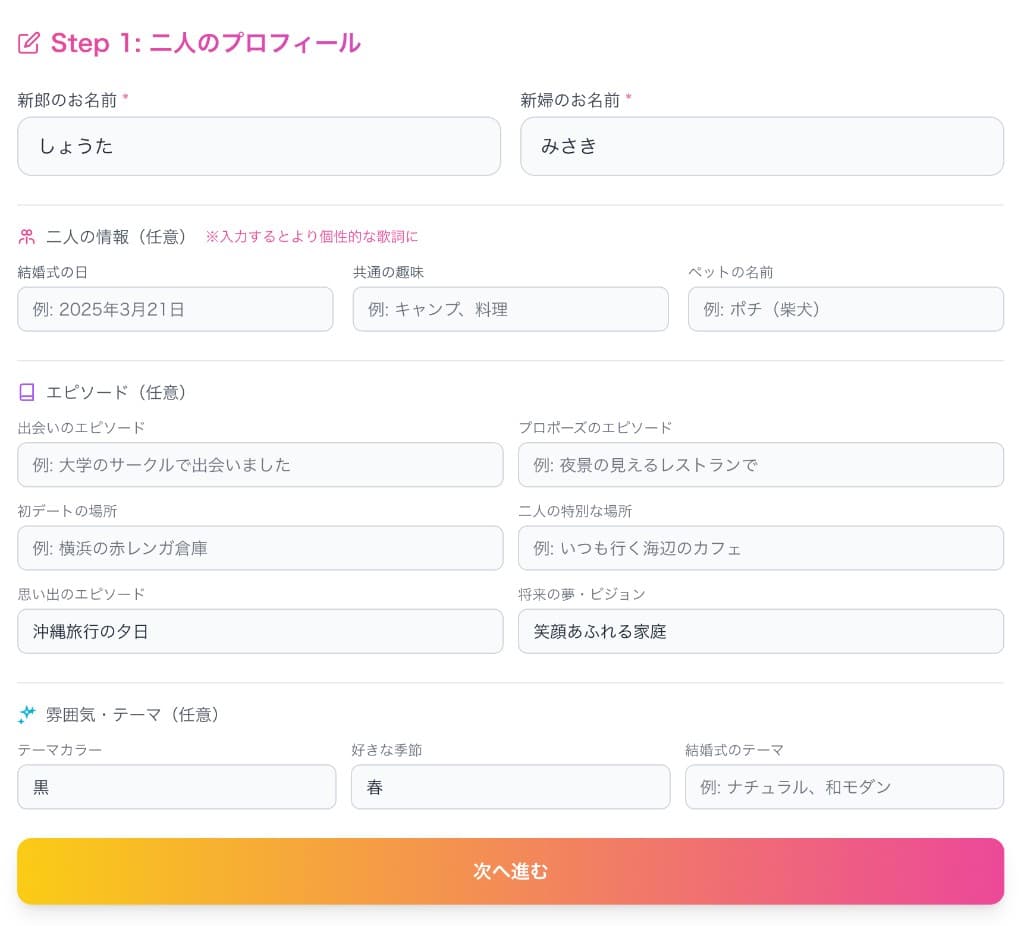The image size is (1024, 926).
Task: Click the 結婚式の日 wedding date field
Action: 175,309
